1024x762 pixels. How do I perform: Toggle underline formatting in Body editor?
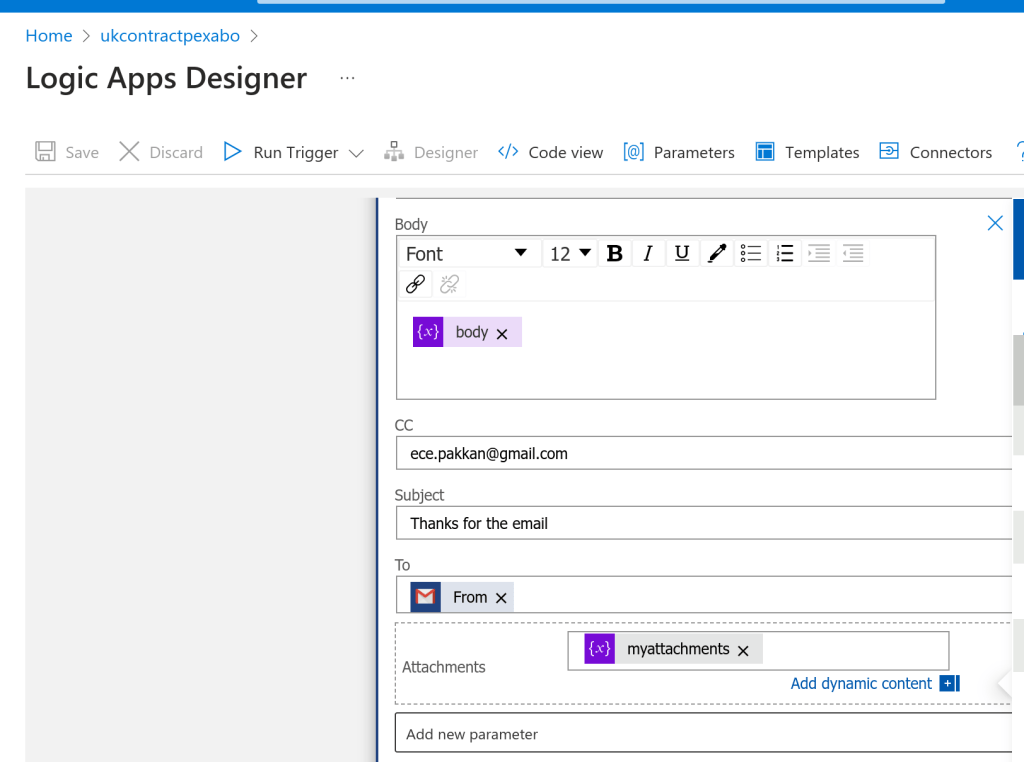pyautogui.click(x=682, y=253)
